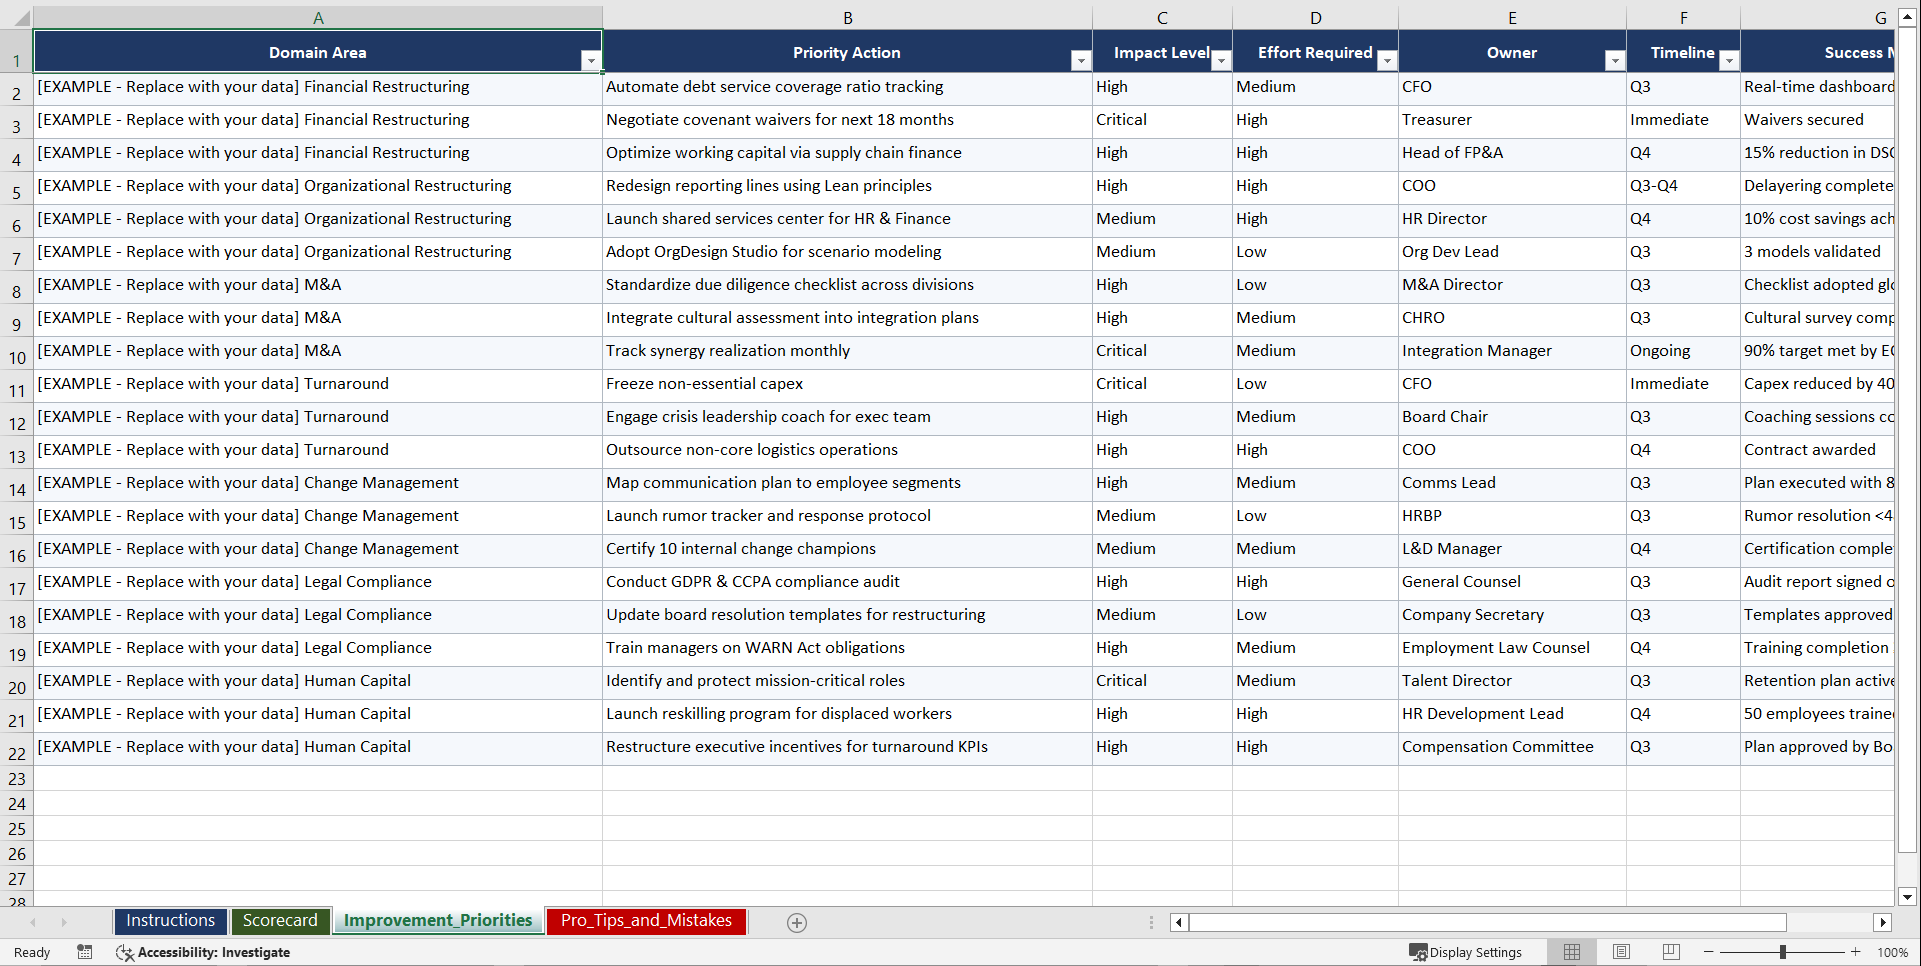Open the Impact Level filter dropdown
The height and width of the screenshot is (966, 1921).
tap(1220, 60)
